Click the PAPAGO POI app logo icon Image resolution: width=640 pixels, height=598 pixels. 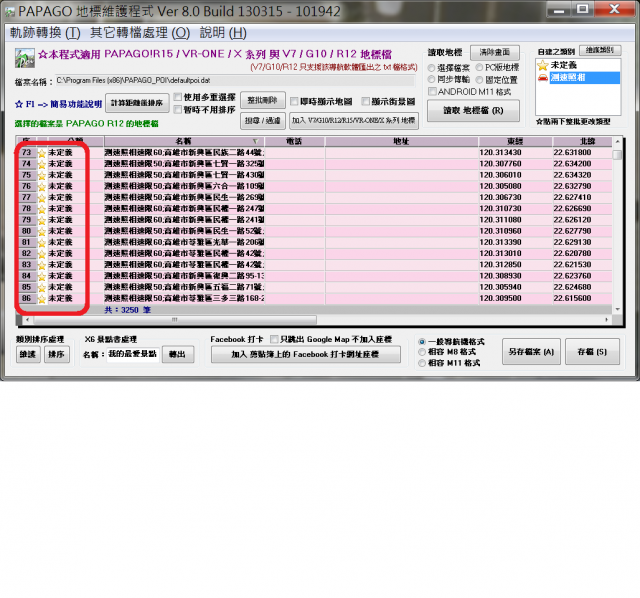(x=25, y=58)
